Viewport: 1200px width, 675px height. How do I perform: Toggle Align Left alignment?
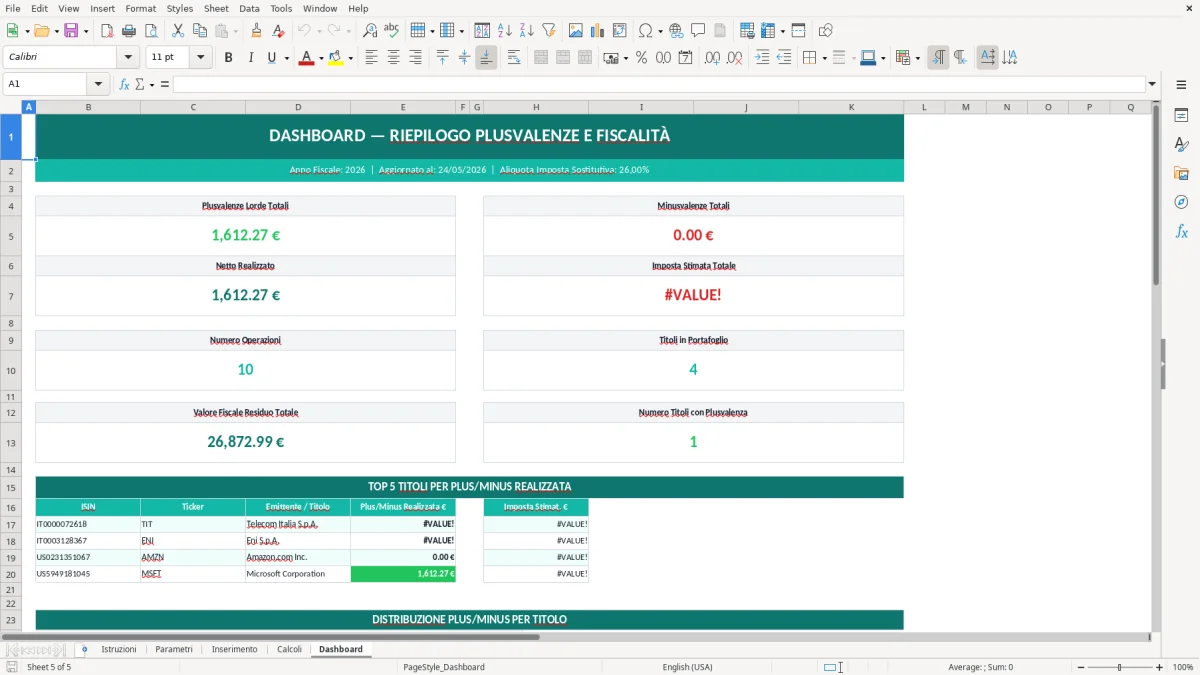372,58
